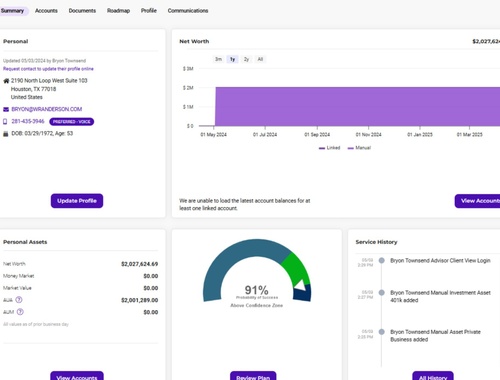Toggle the Linked legend series

click(x=329, y=148)
